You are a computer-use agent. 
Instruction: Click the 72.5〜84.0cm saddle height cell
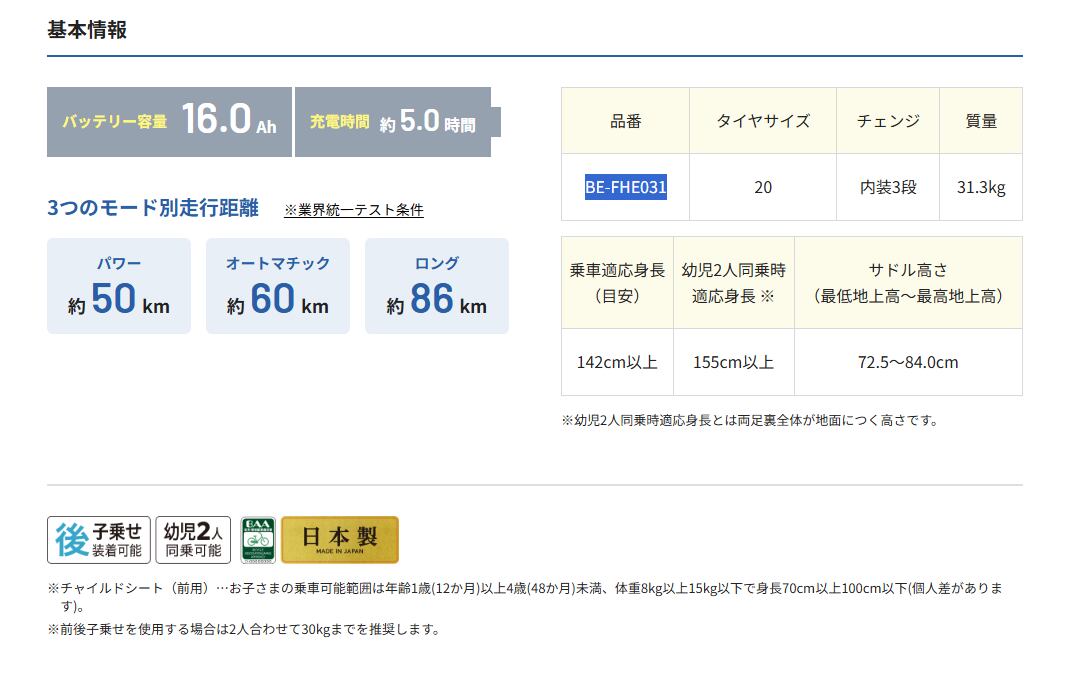point(908,362)
